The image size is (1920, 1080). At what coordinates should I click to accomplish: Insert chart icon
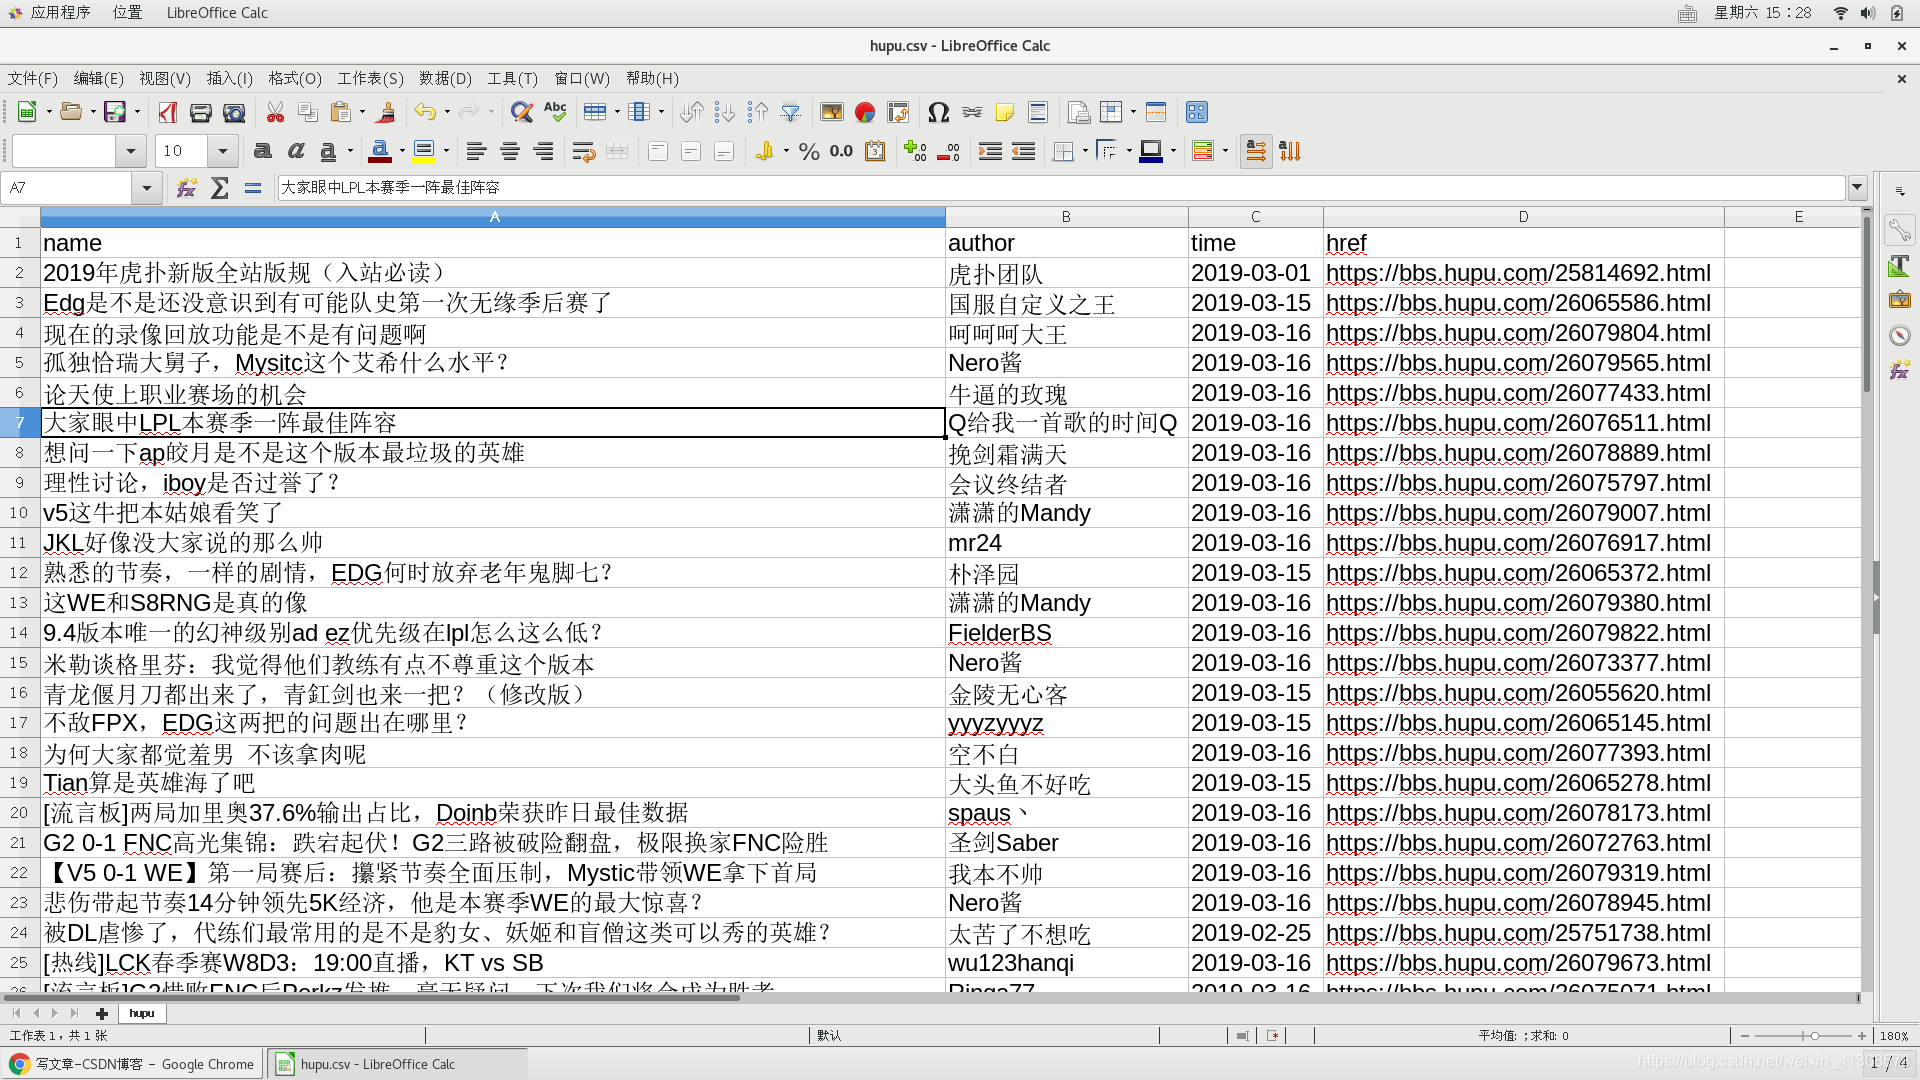coord(865,112)
